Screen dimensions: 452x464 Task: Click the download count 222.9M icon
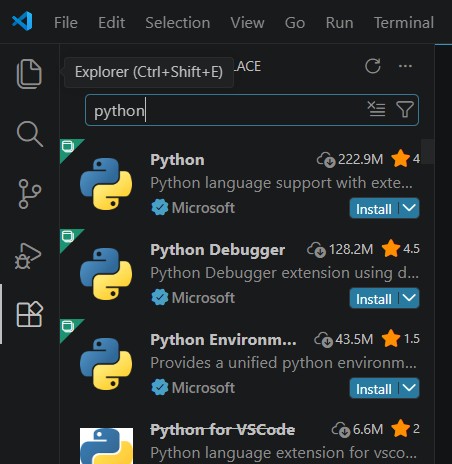point(326,159)
